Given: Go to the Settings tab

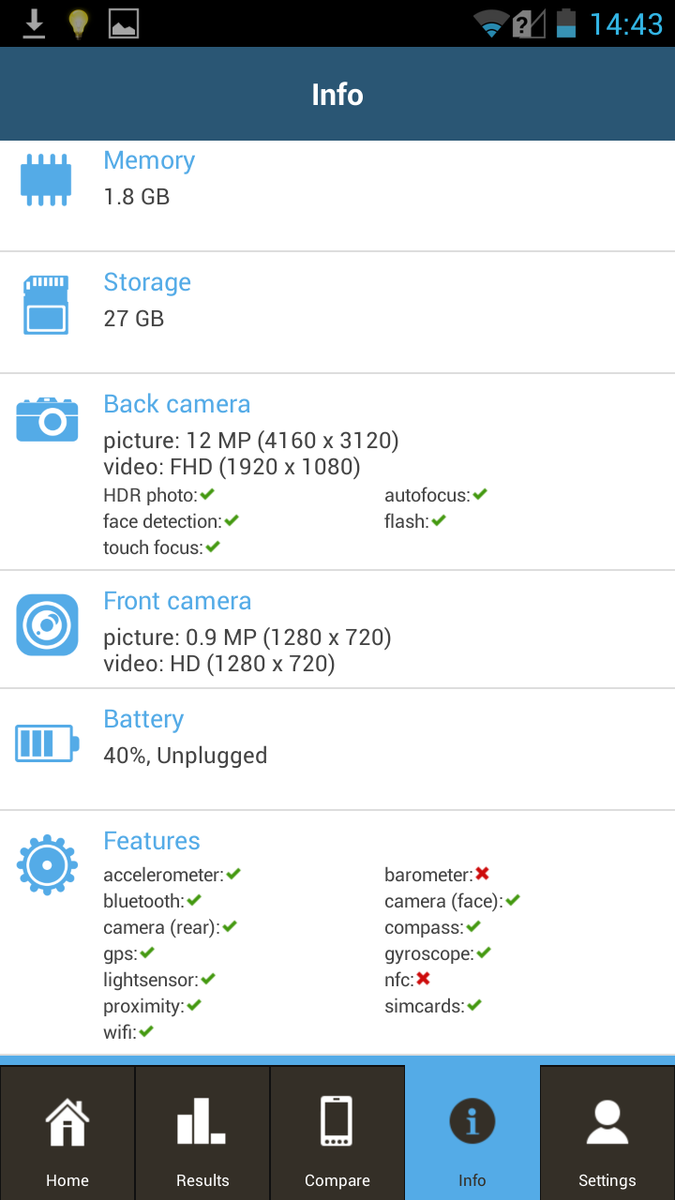Looking at the screenshot, I should pos(607,1133).
